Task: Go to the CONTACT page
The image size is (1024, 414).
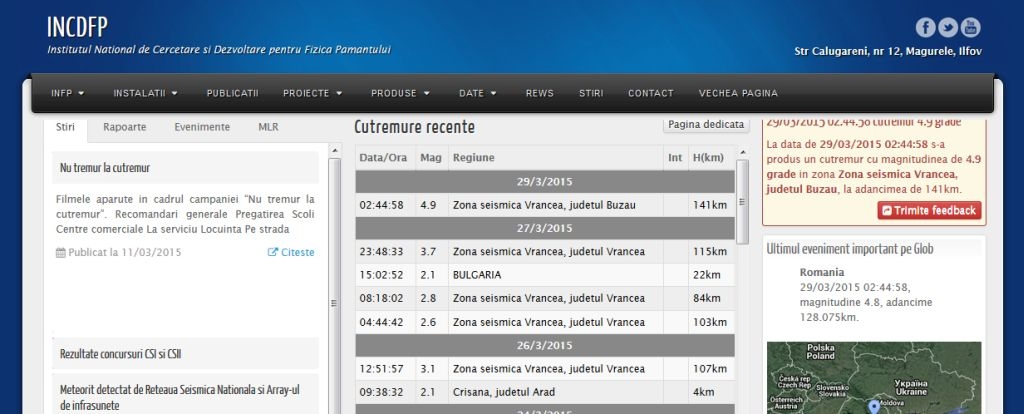Action: (650, 93)
